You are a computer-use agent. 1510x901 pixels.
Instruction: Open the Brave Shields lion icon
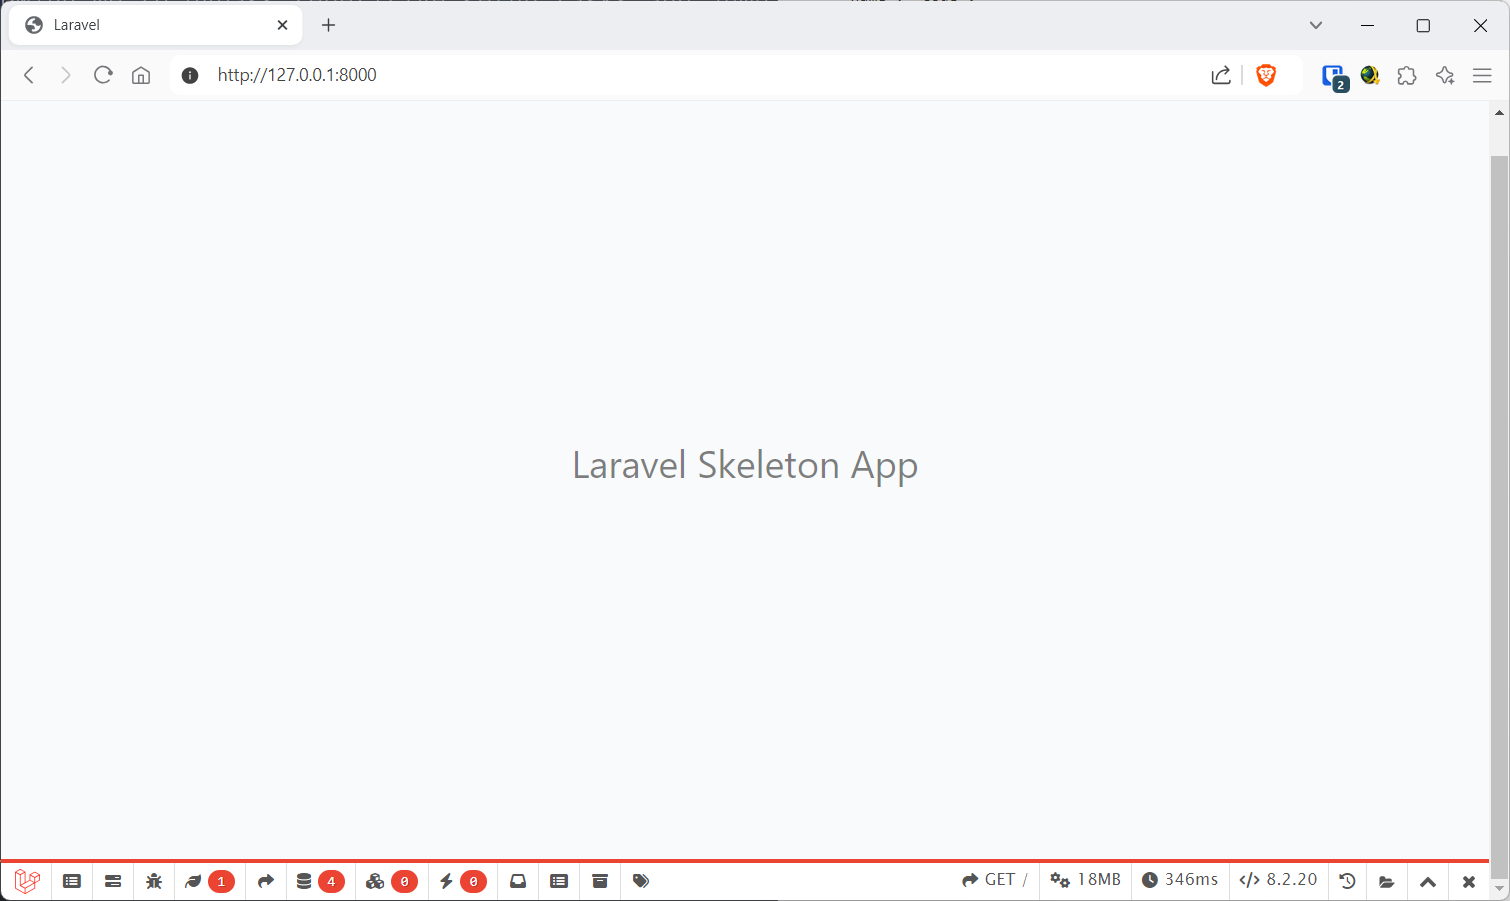tap(1266, 75)
